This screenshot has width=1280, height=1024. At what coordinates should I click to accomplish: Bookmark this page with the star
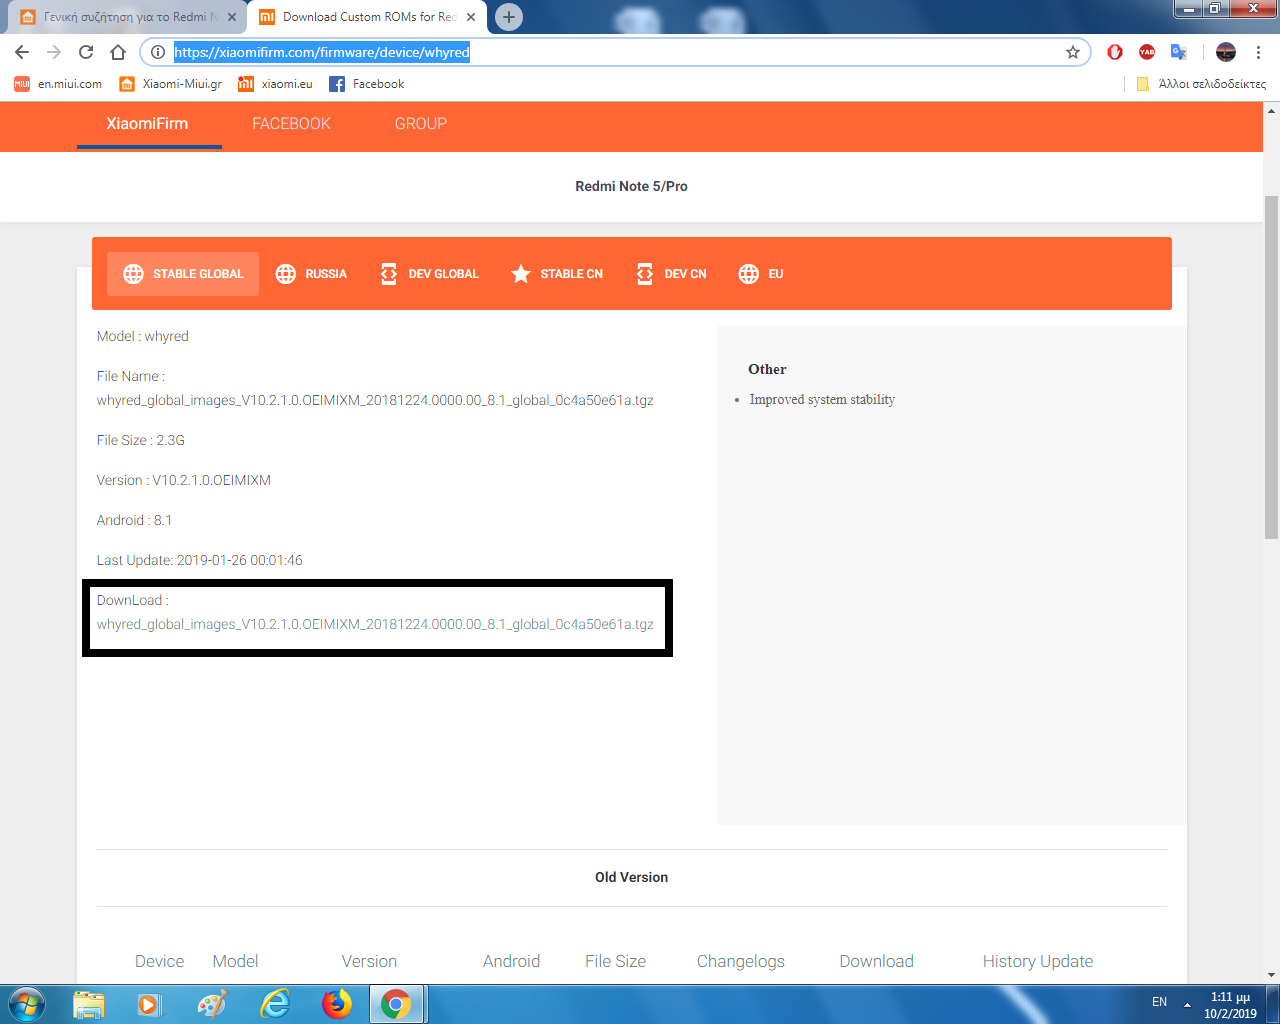tap(1073, 52)
